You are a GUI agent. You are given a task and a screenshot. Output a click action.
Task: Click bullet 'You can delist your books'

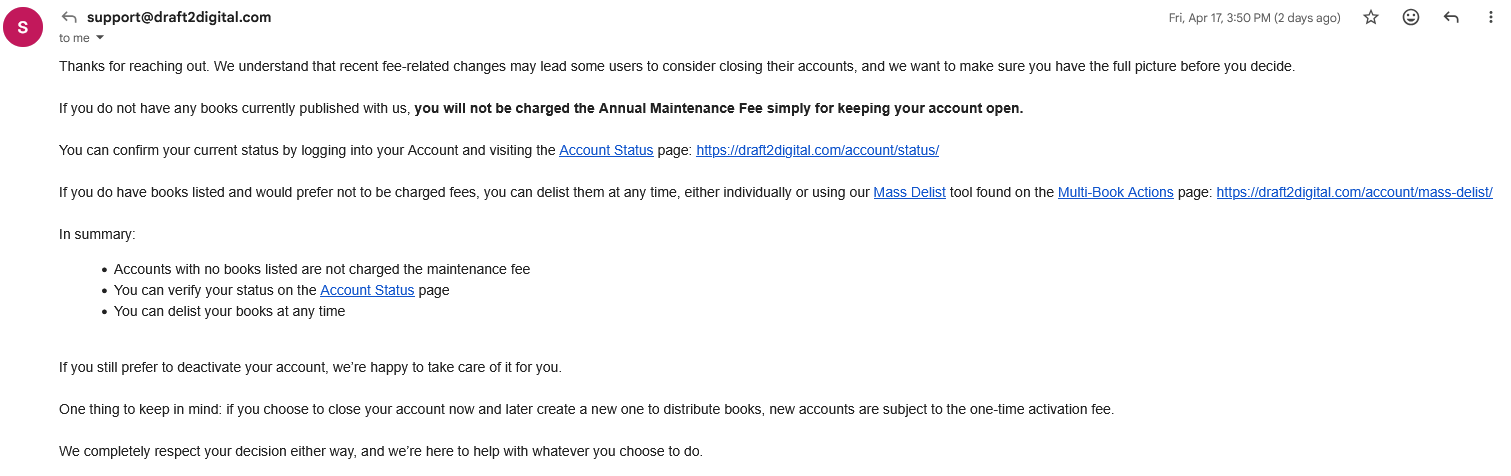tap(229, 311)
